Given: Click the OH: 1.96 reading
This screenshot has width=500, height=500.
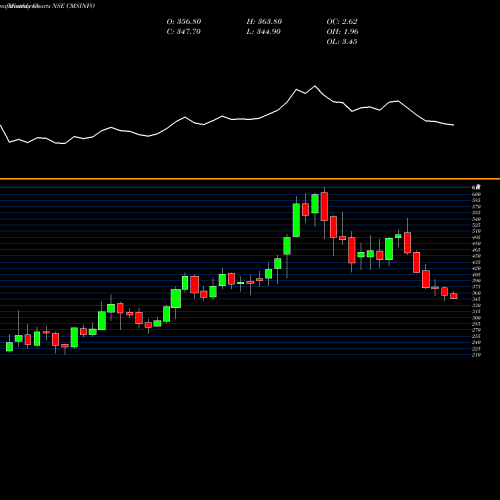Looking at the screenshot, I should pos(342,32).
